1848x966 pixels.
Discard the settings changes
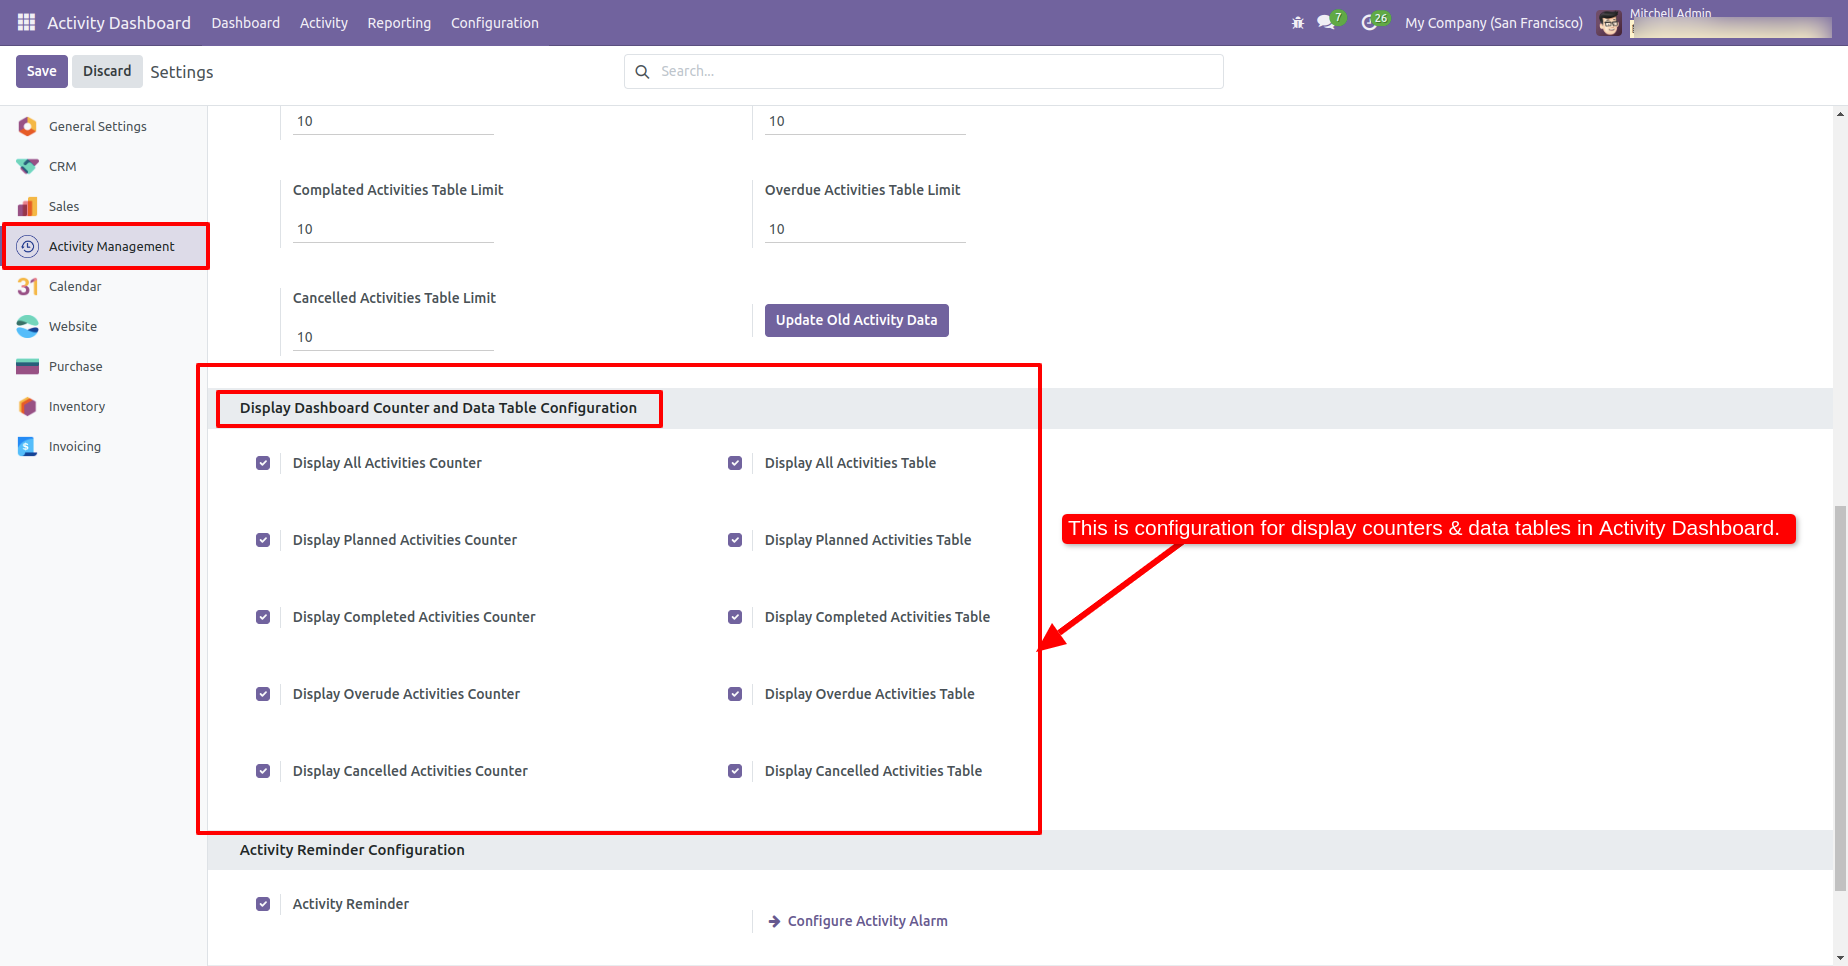point(107,71)
